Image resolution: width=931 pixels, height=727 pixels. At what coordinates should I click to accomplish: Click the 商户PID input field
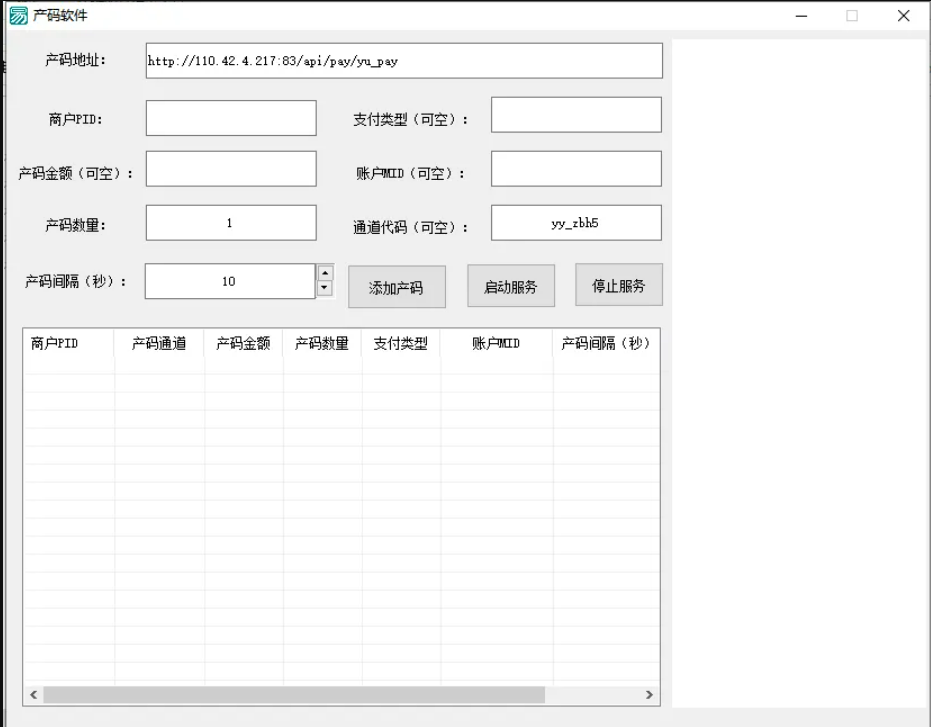231,117
